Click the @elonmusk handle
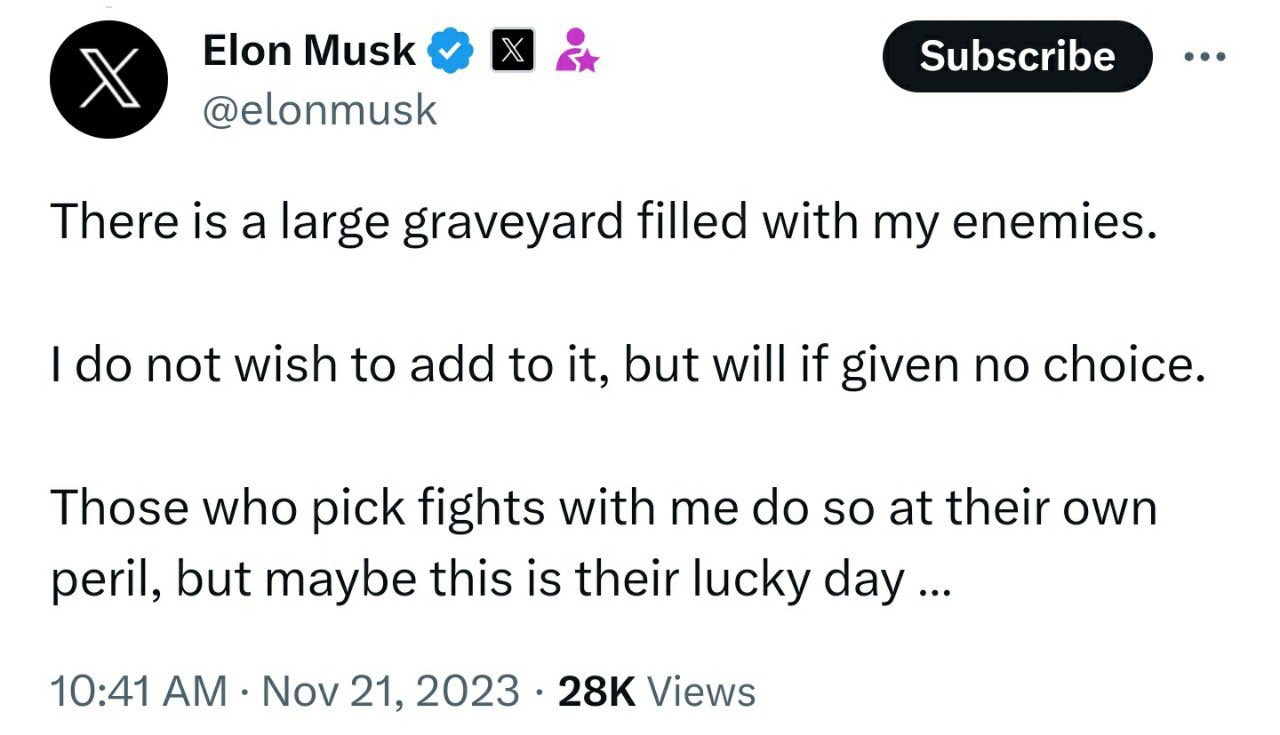The width and height of the screenshot is (1280, 735). tap(321, 110)
